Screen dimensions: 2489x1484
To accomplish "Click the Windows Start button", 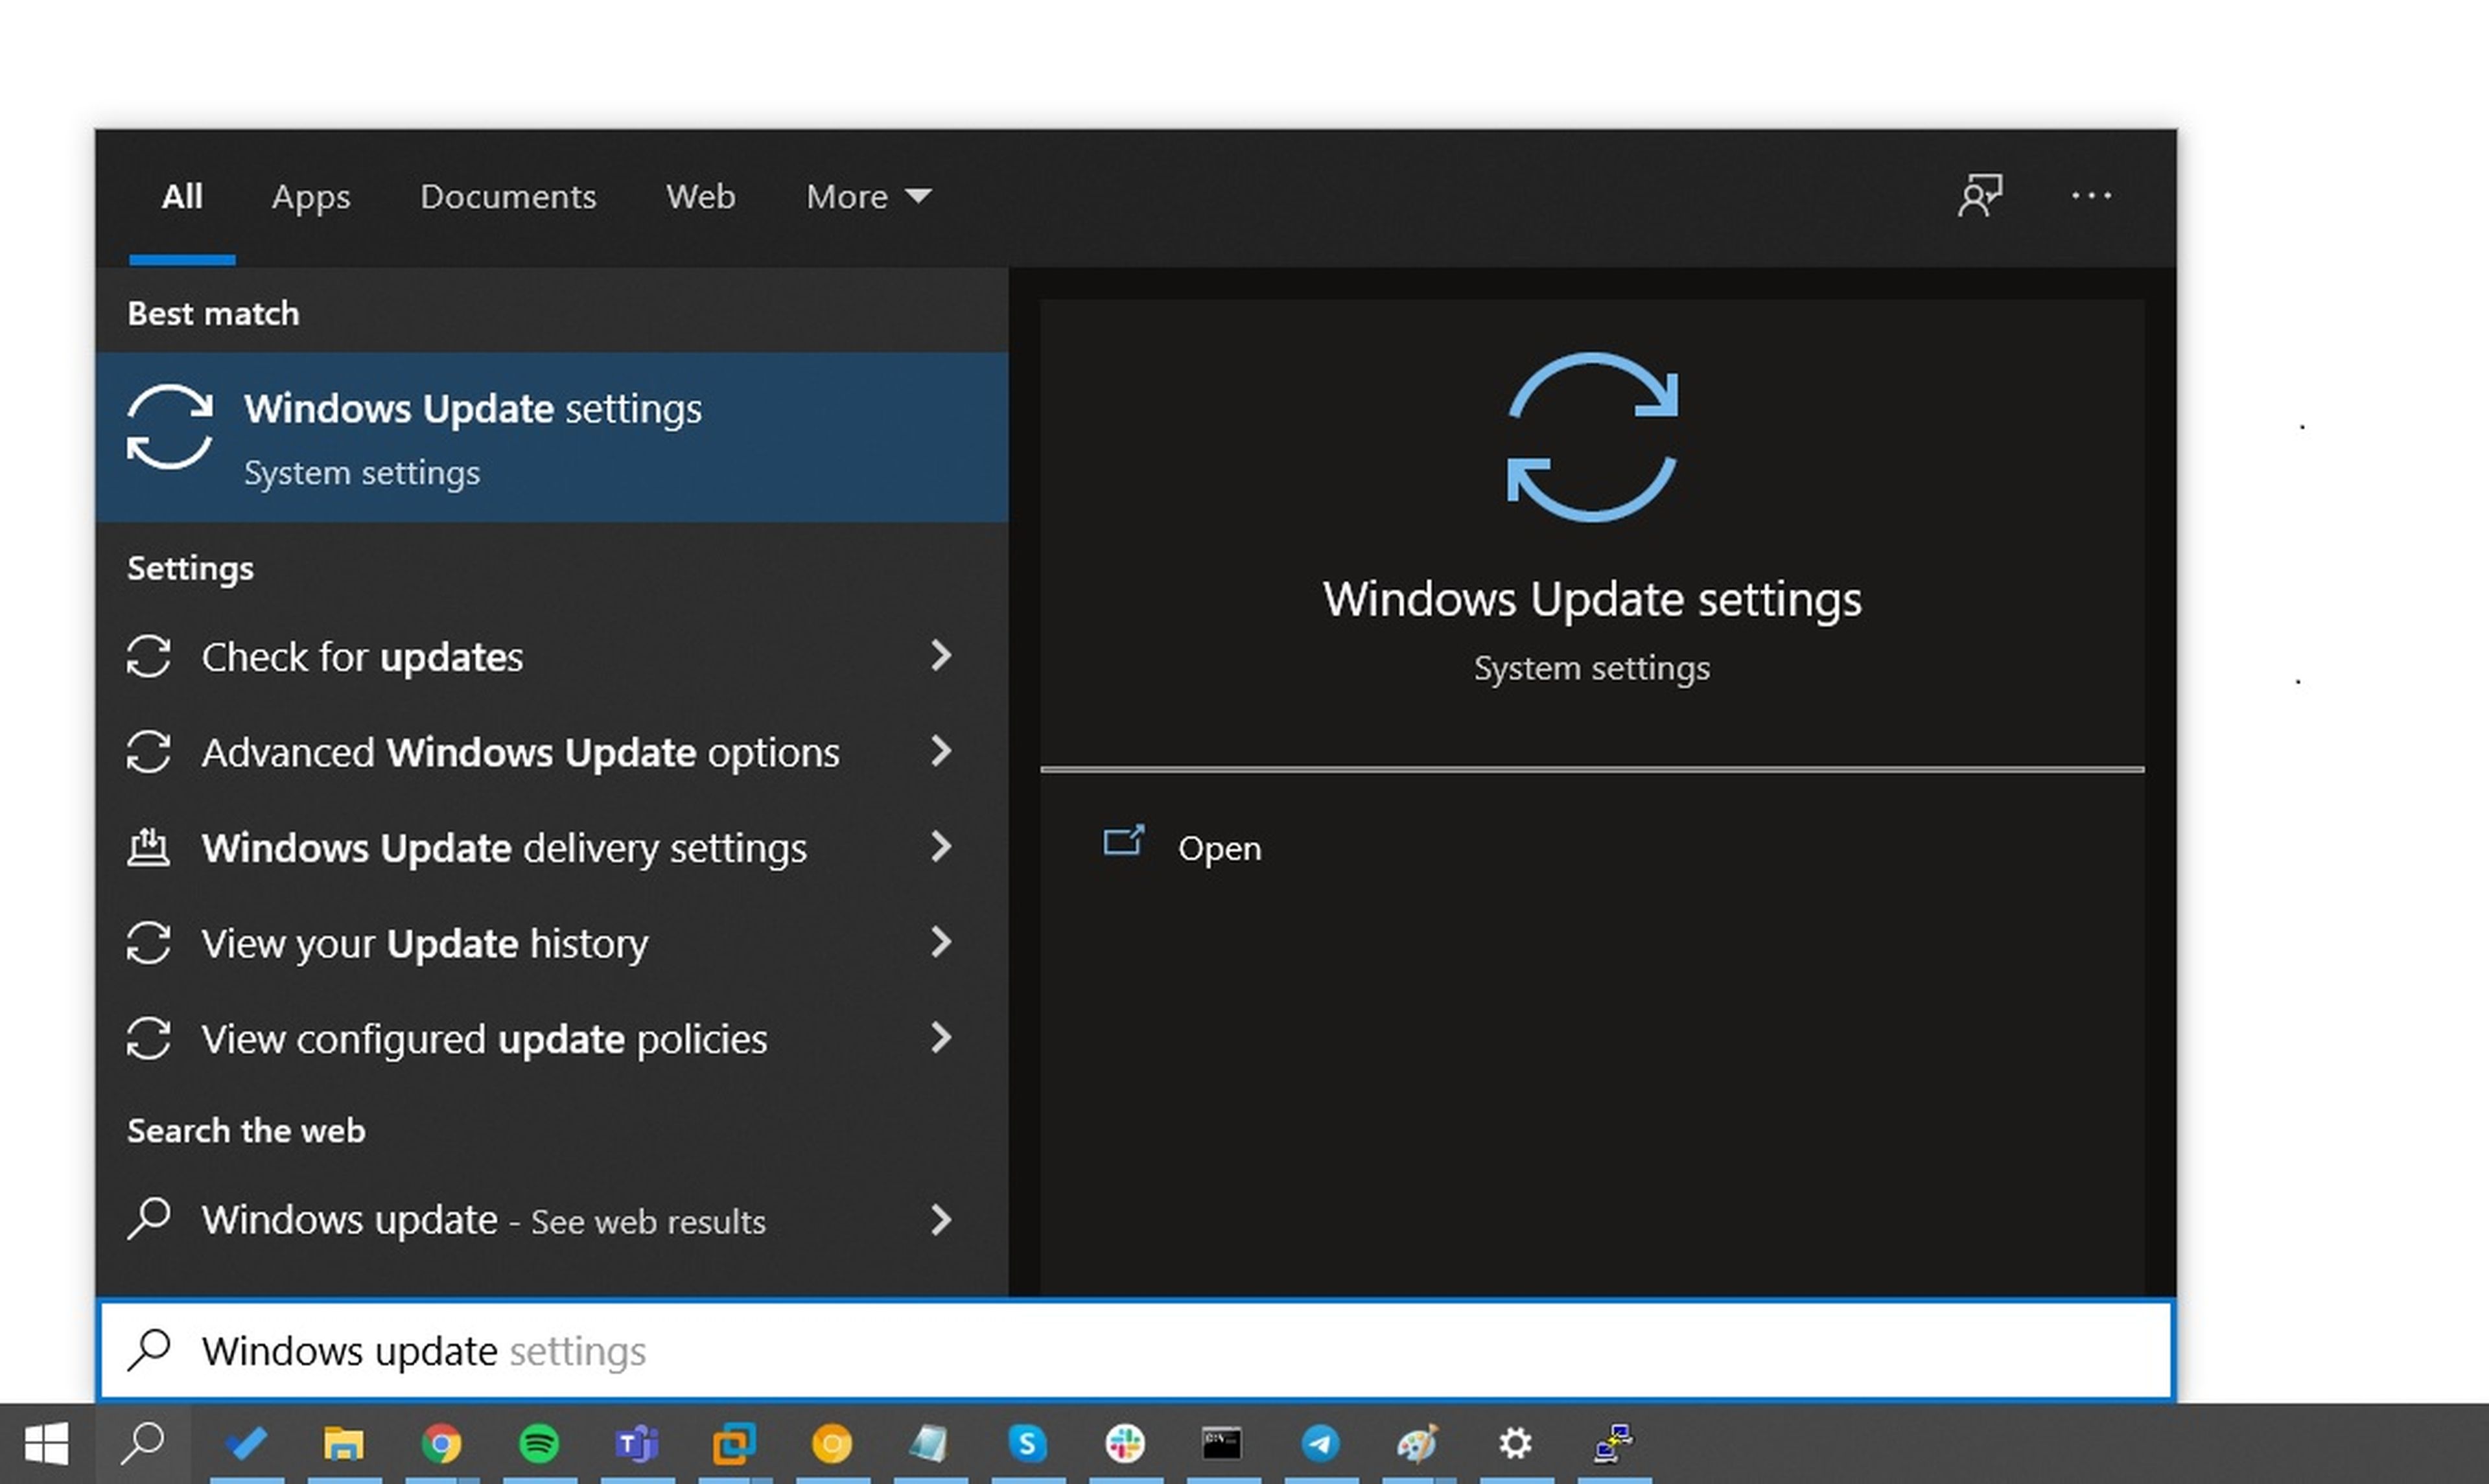I will 46,1444.
